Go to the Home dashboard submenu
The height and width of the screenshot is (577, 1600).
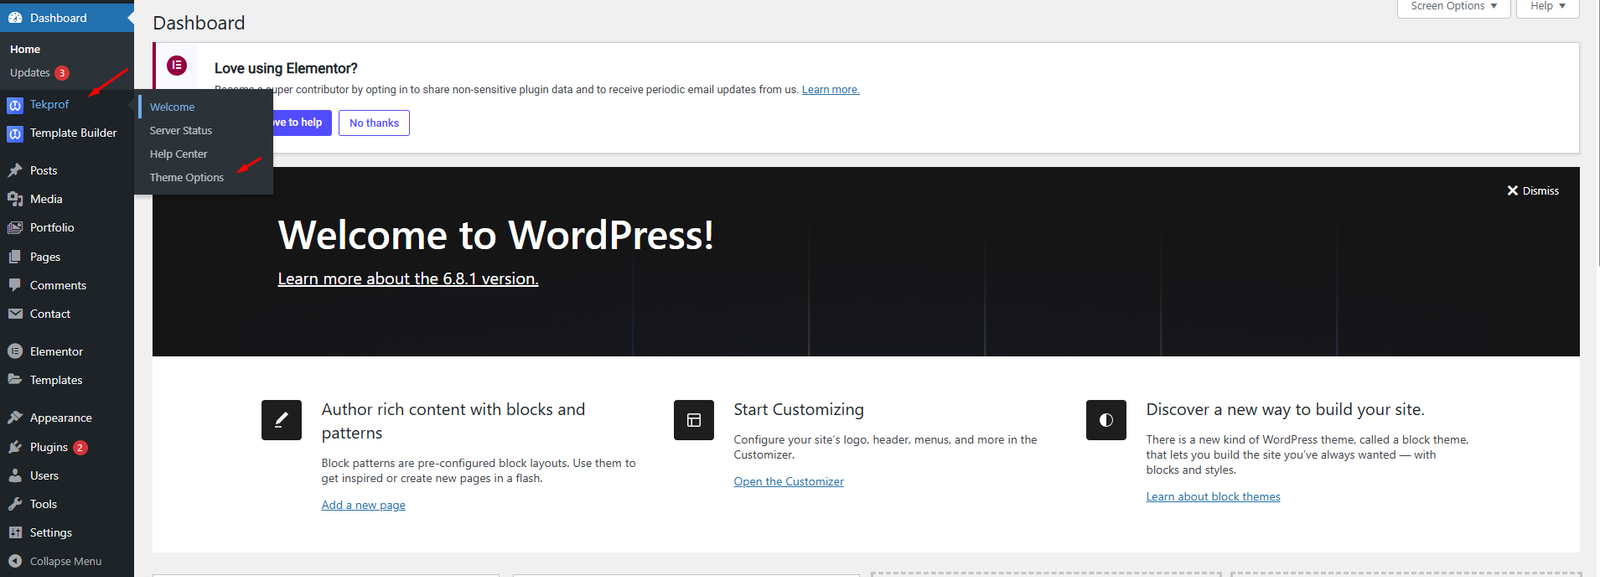(25, 49)
